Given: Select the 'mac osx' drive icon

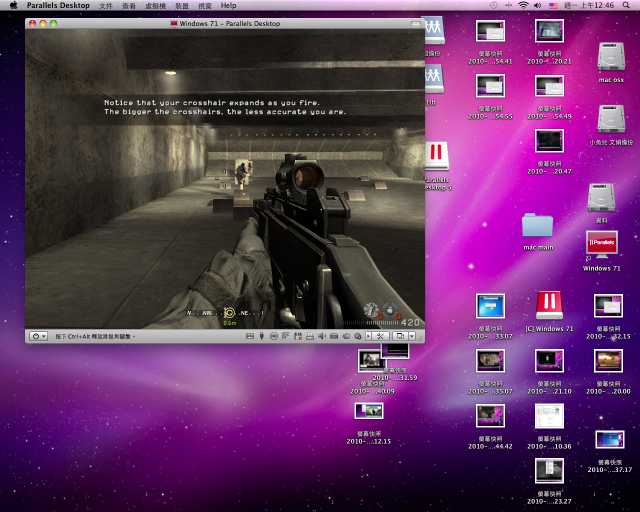Looking at the screenshot, I should (611, 56).
